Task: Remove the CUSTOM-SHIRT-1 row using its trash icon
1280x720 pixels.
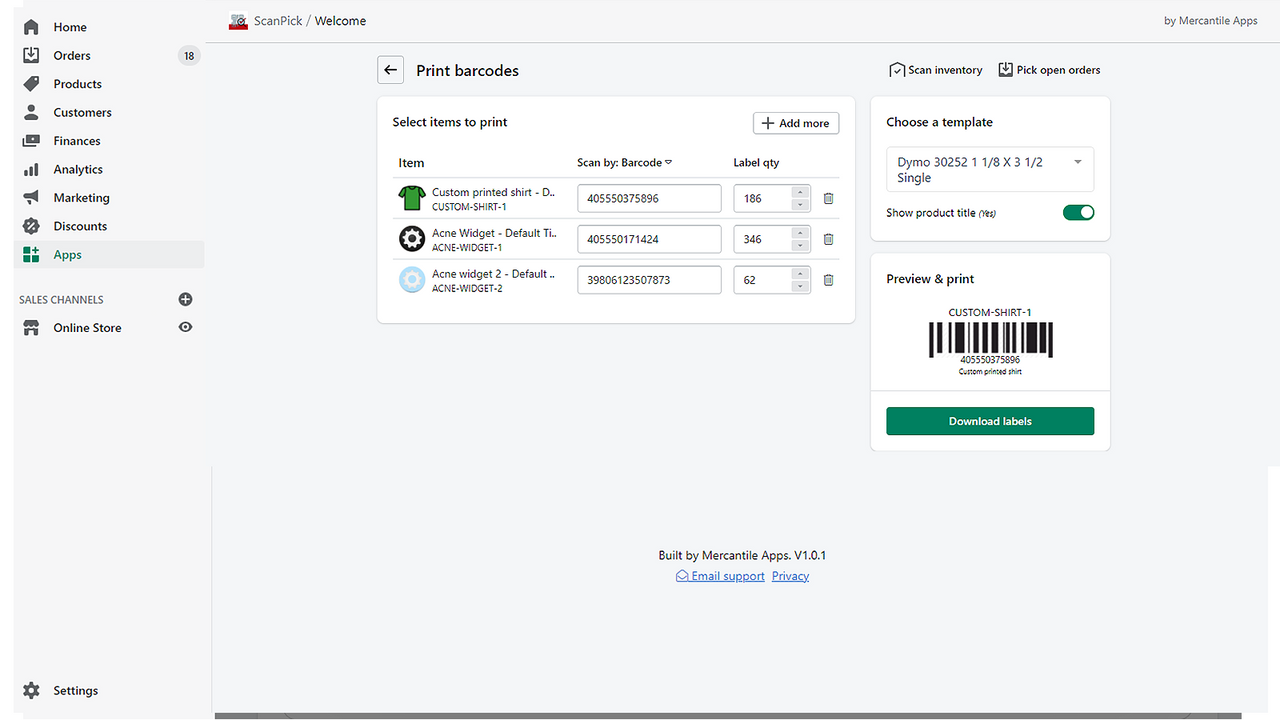Action: pos(828,198)
